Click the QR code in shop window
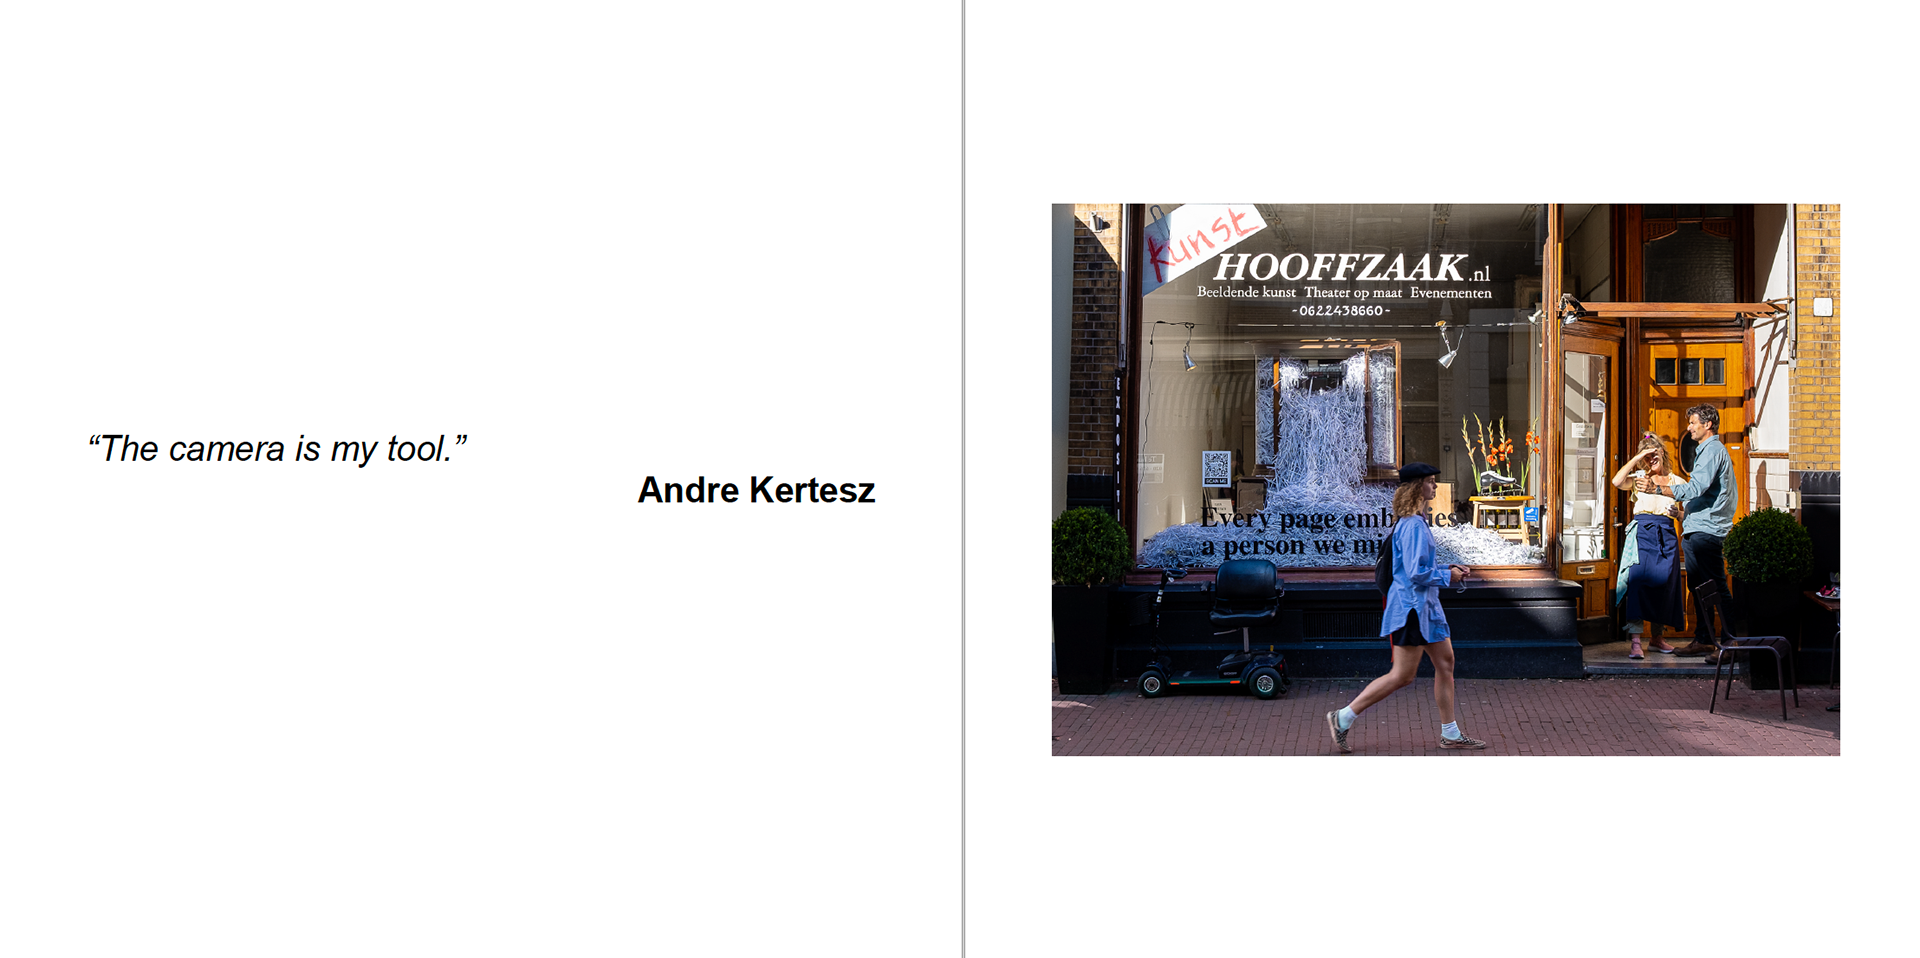 point(1216,468)
